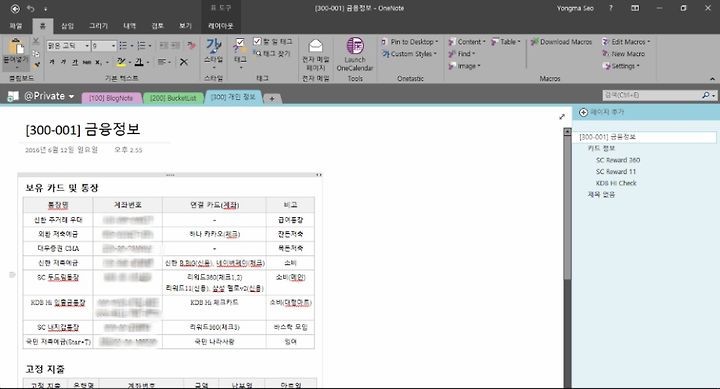Switch to the [100] BlogNote section tab

point(111,98)
